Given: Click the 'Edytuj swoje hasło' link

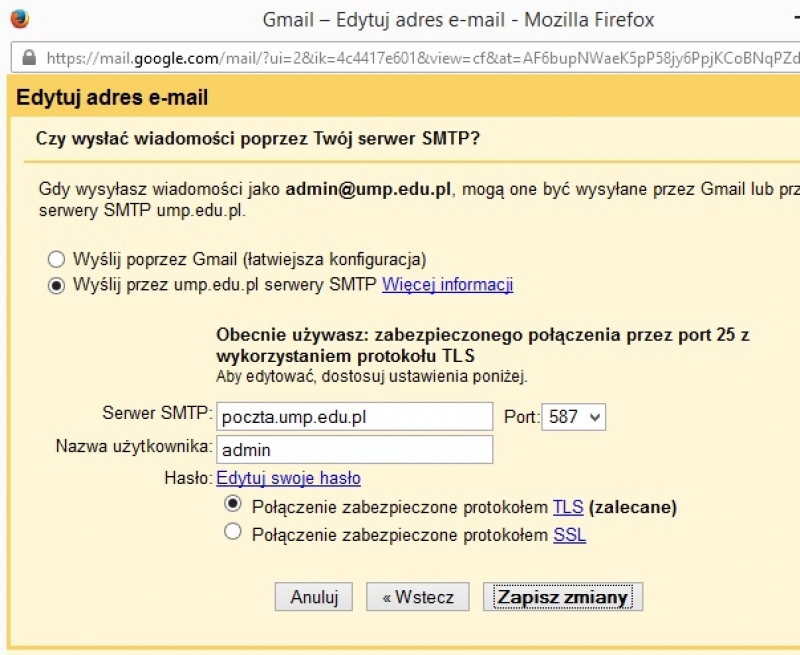Looking at the screenshot, I should (288, 478).
